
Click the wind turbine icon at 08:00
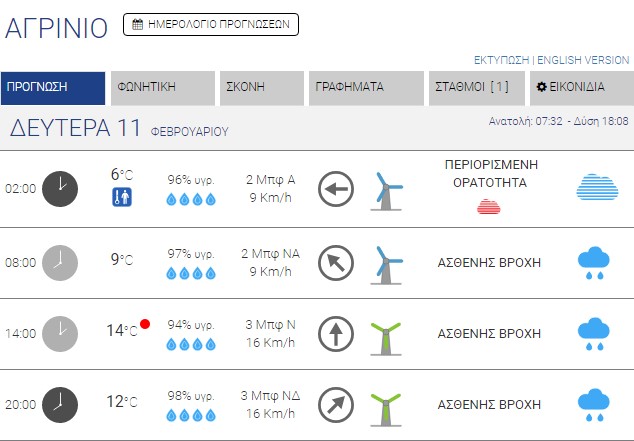pos(387,263)
